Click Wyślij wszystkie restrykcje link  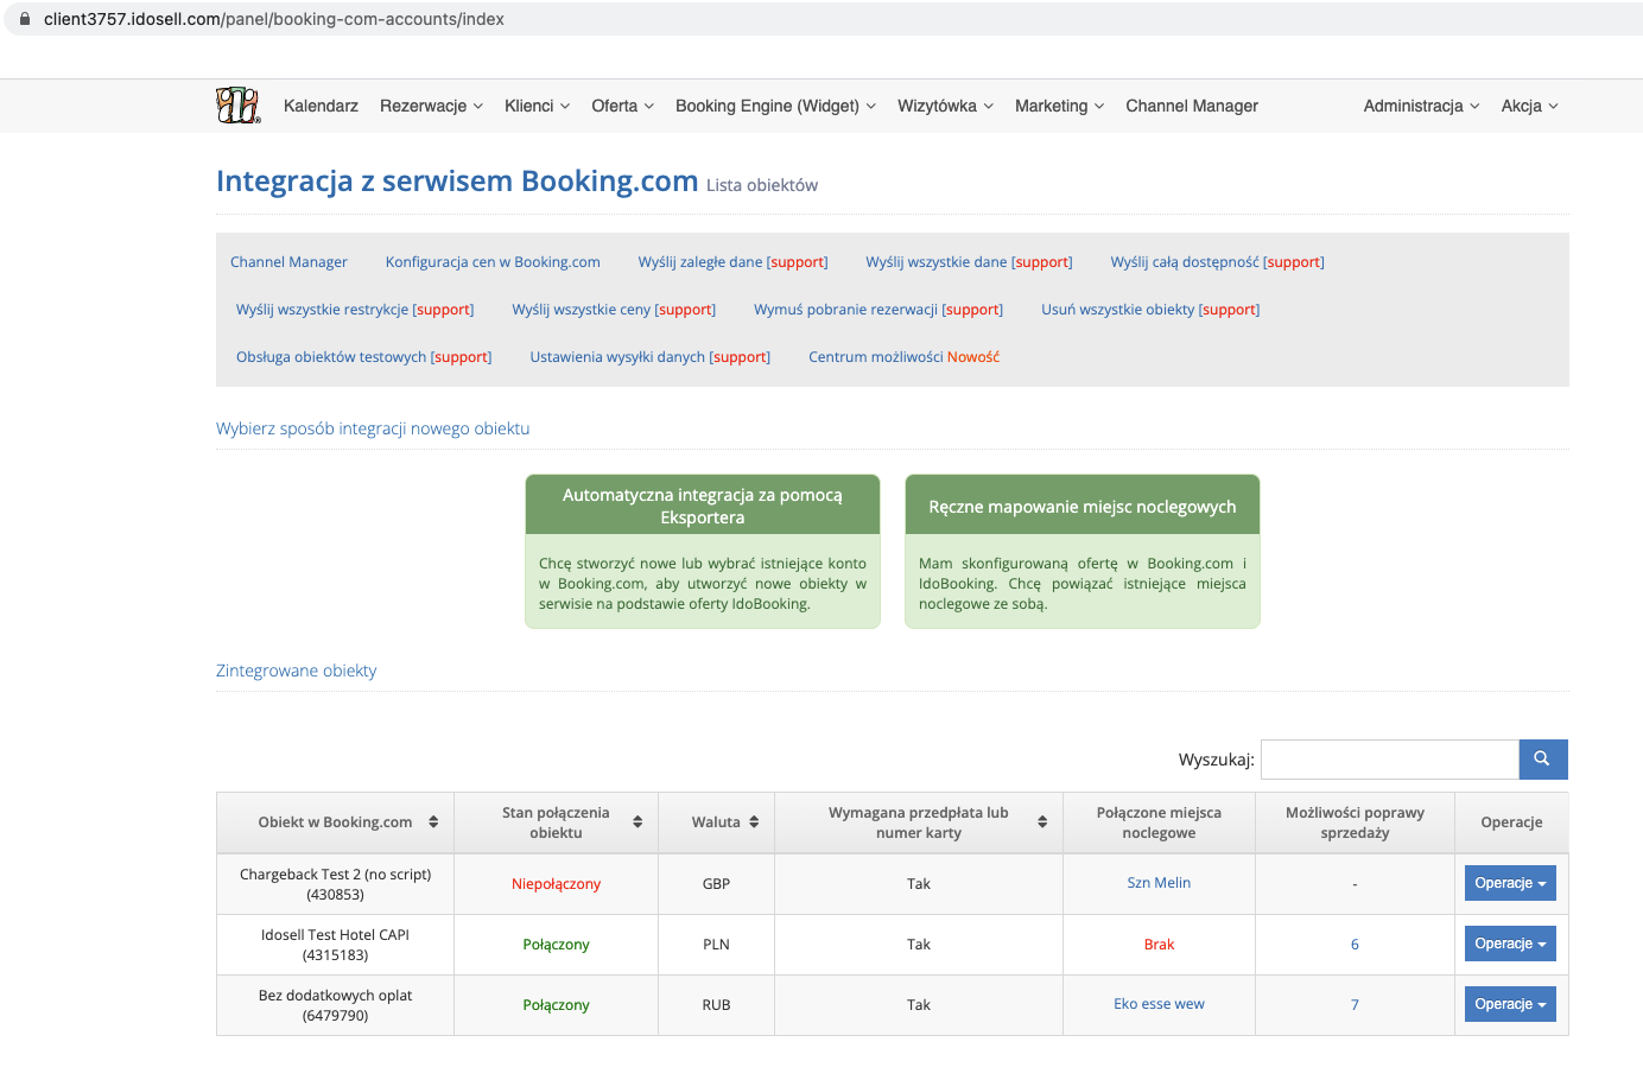(x=355, y=310)
